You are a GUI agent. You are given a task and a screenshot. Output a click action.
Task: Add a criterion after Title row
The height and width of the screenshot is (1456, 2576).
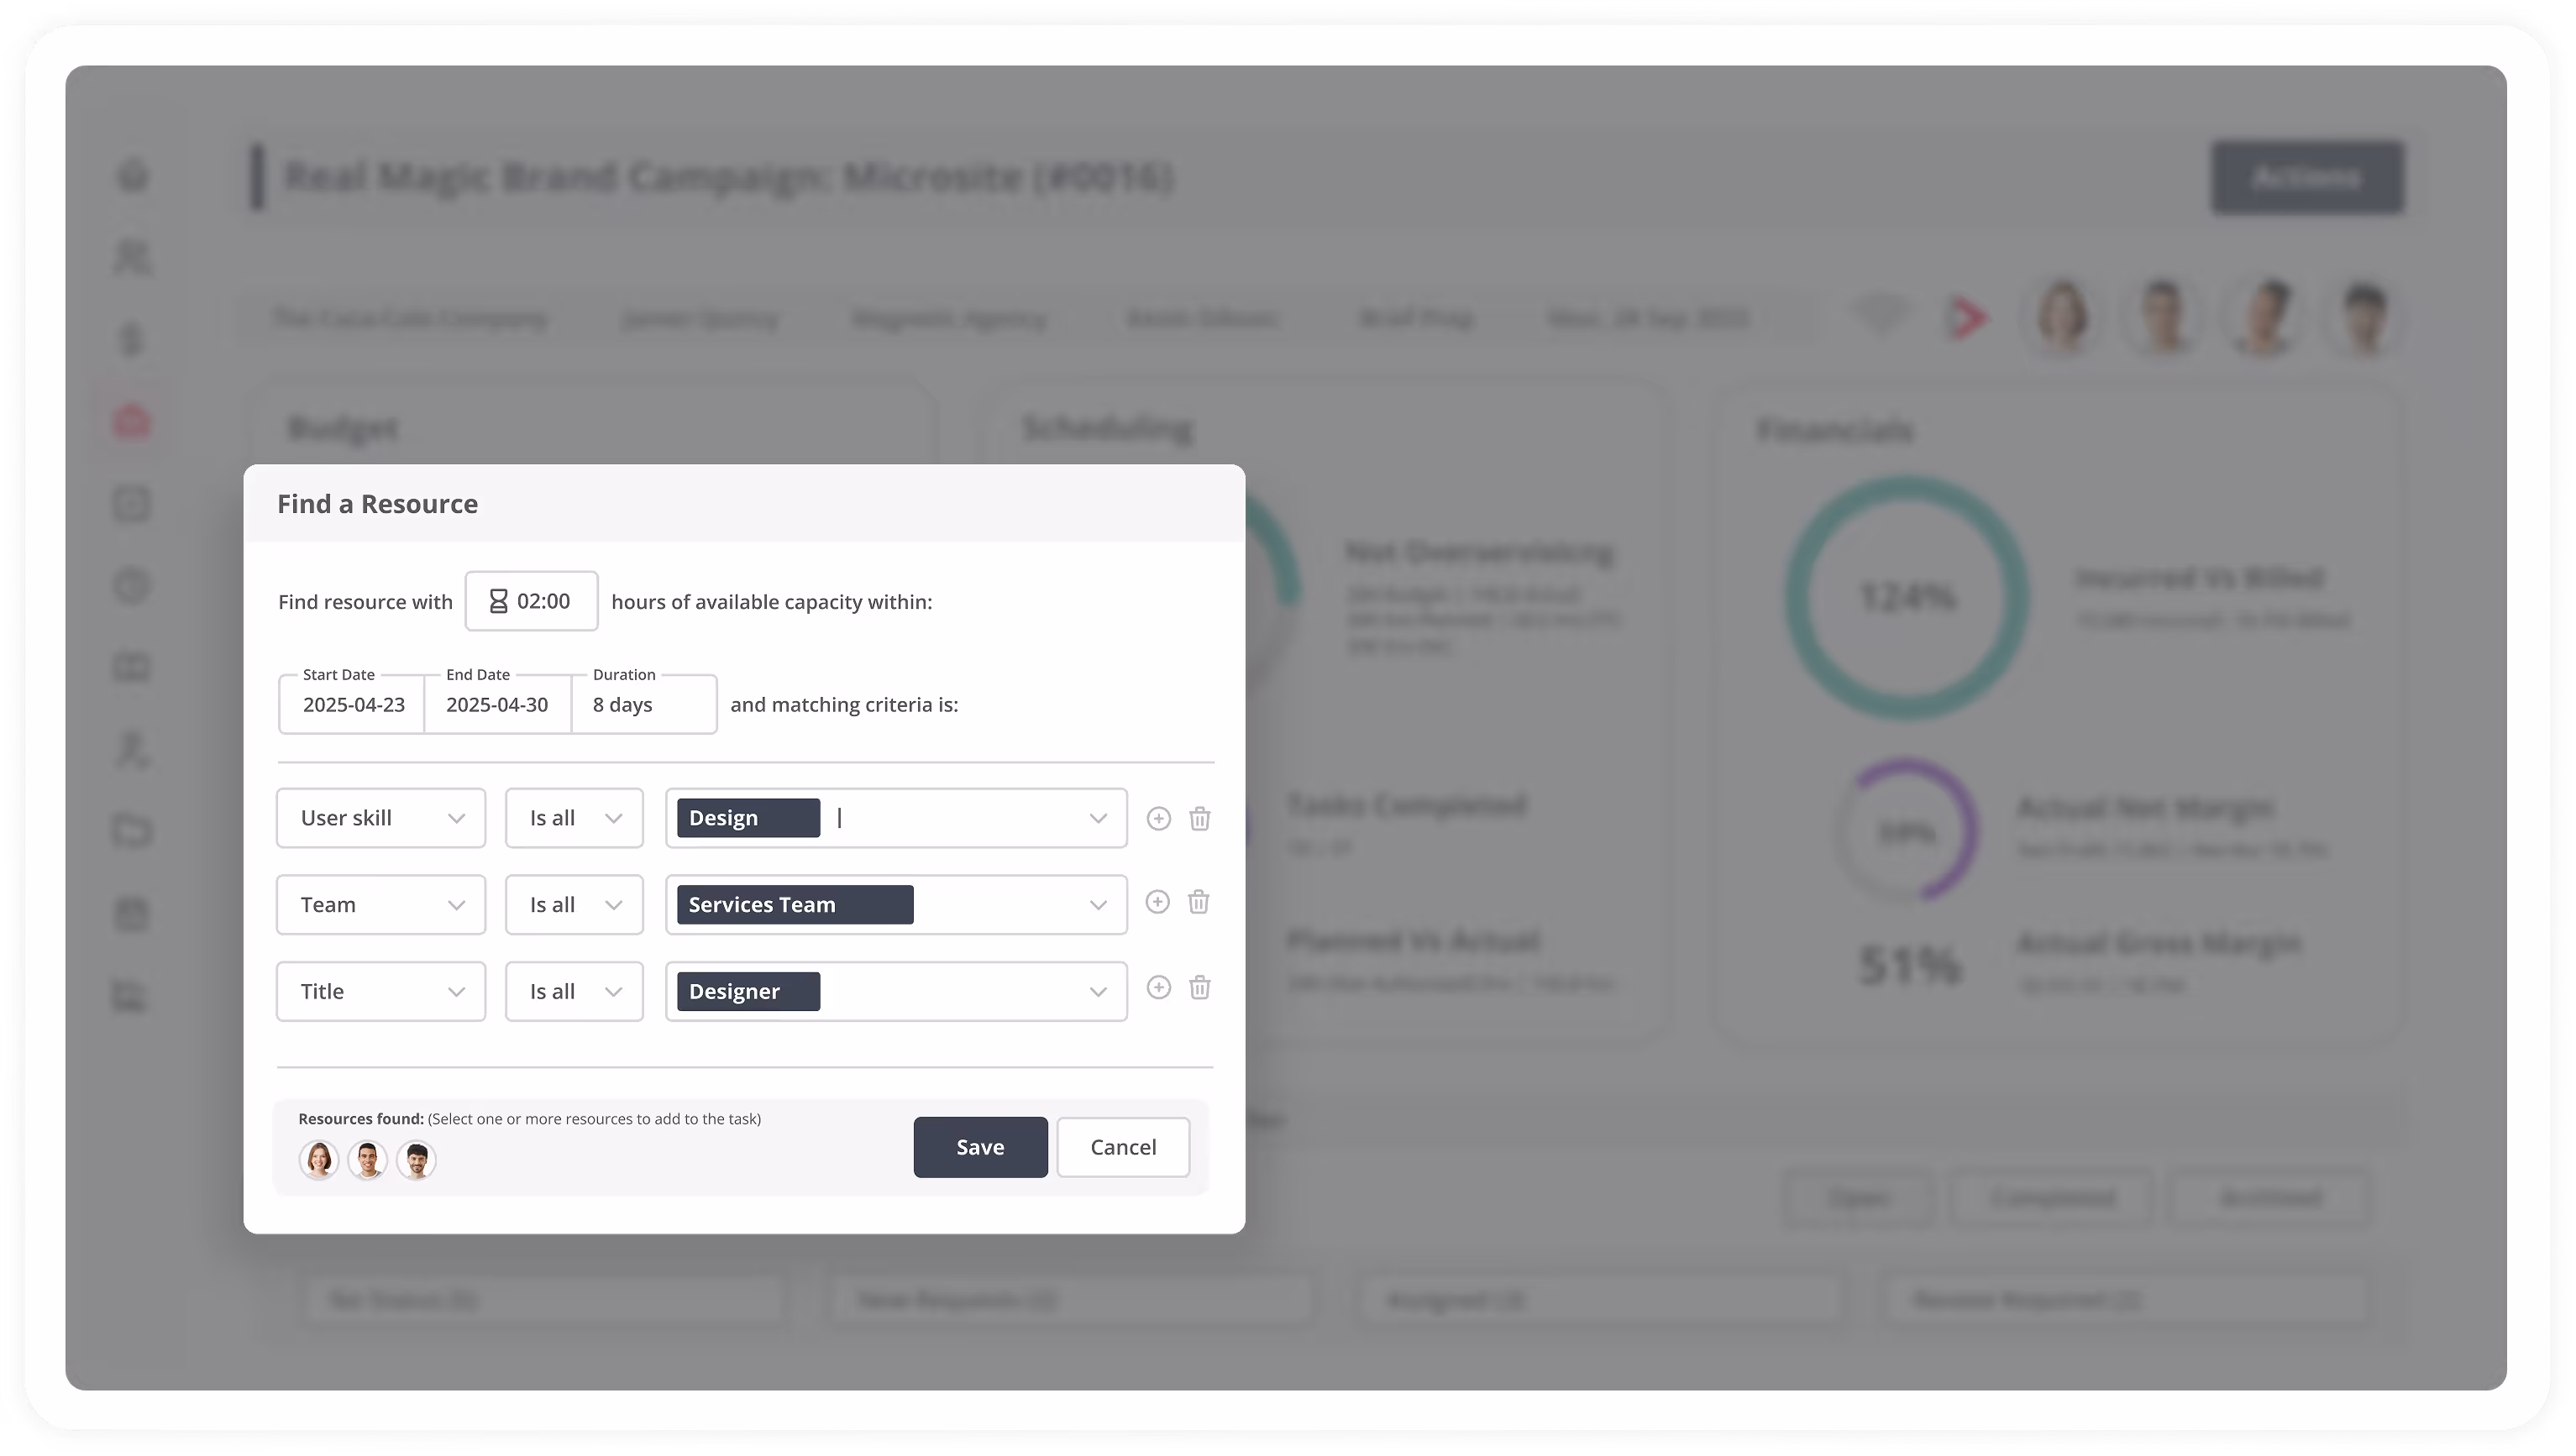point(1158,988)
